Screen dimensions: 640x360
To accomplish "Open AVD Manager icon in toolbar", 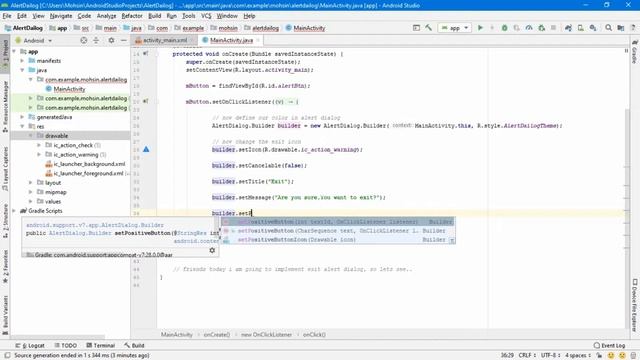I will (x=580, y=28).
